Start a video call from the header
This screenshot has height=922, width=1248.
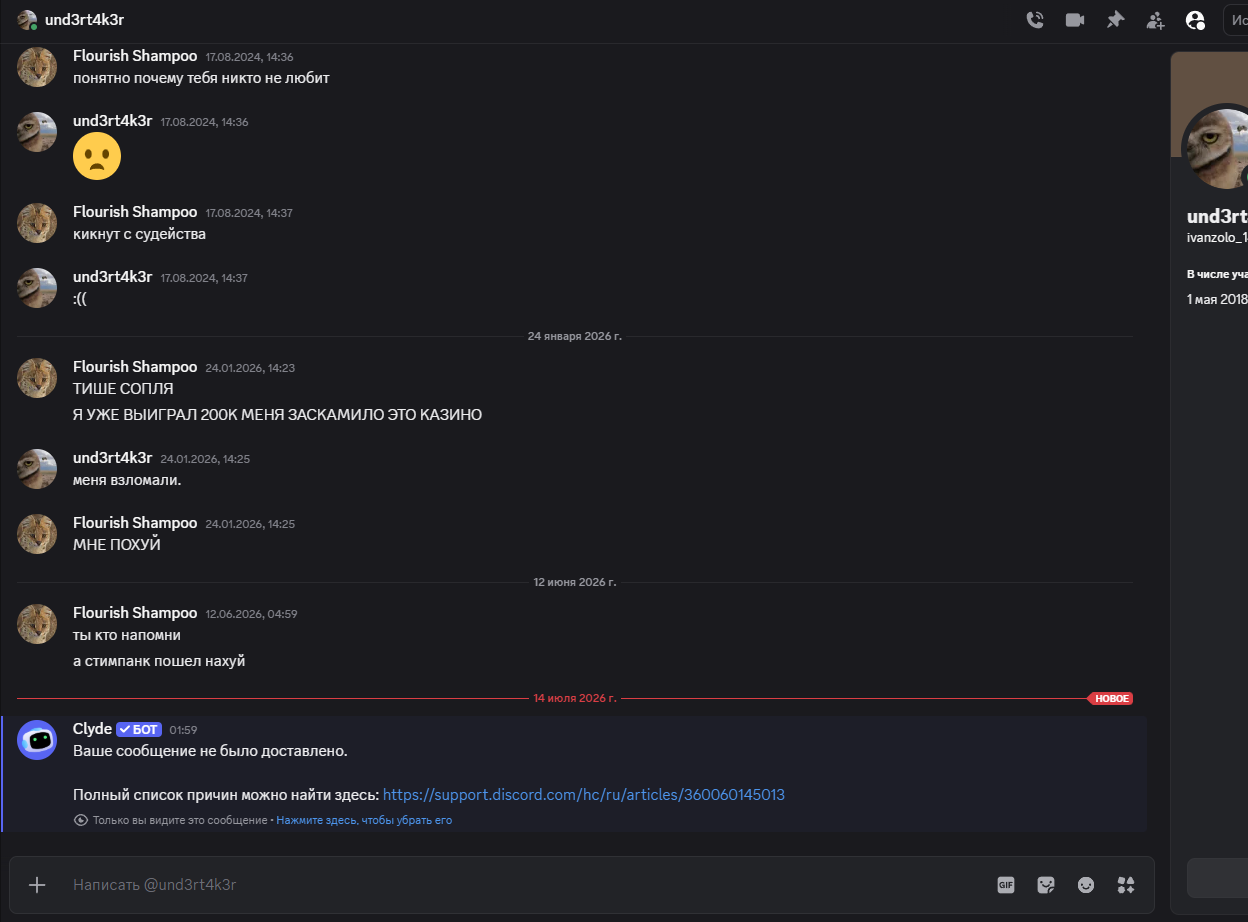(1075, 20)
